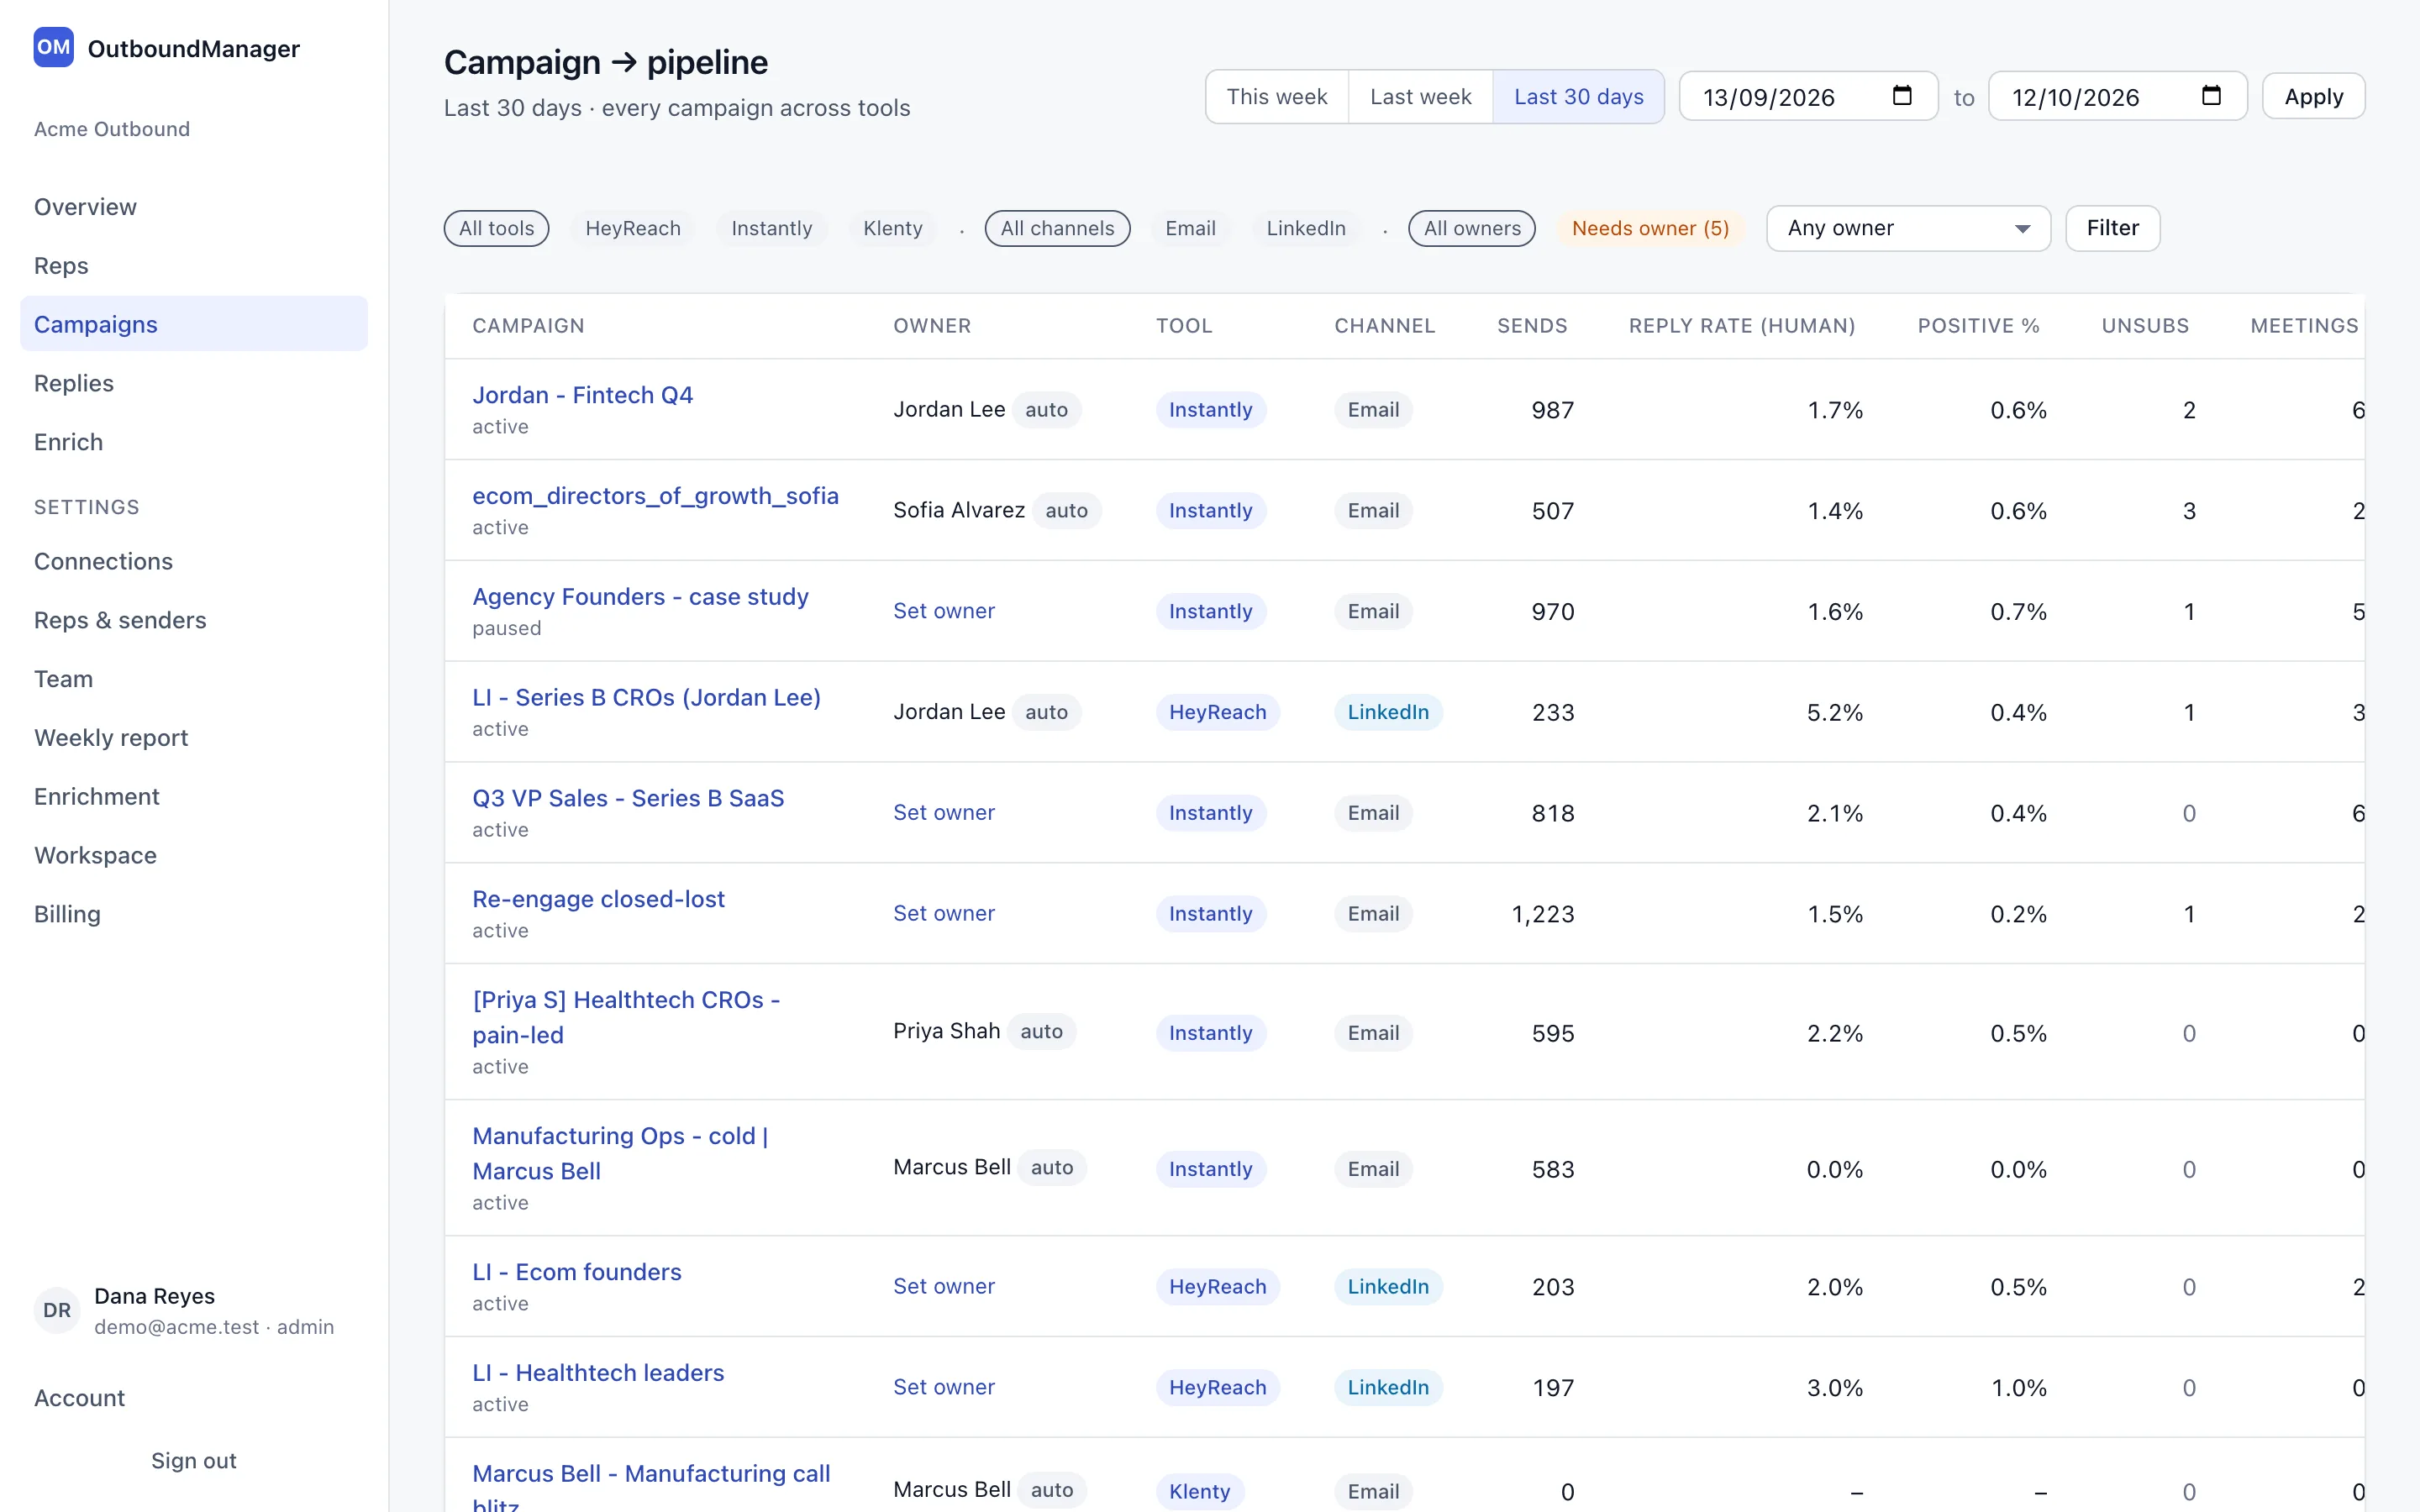Toggle the All channels filter chip
Image resolution: width=2420 pixels, height=1512 pixels.
pyautogui.click(x=1057, y=228)
